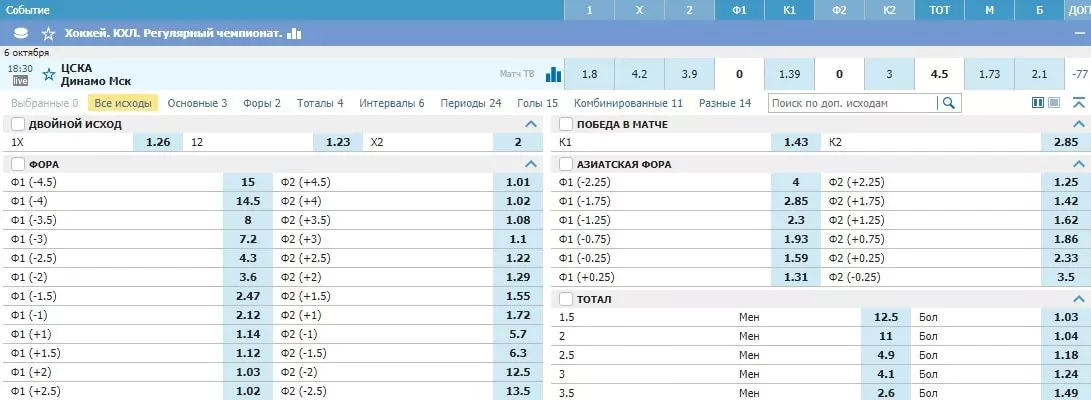Click the search additional outcomes field
This screenshot has width=1091, height=400.
pos(853,104)
